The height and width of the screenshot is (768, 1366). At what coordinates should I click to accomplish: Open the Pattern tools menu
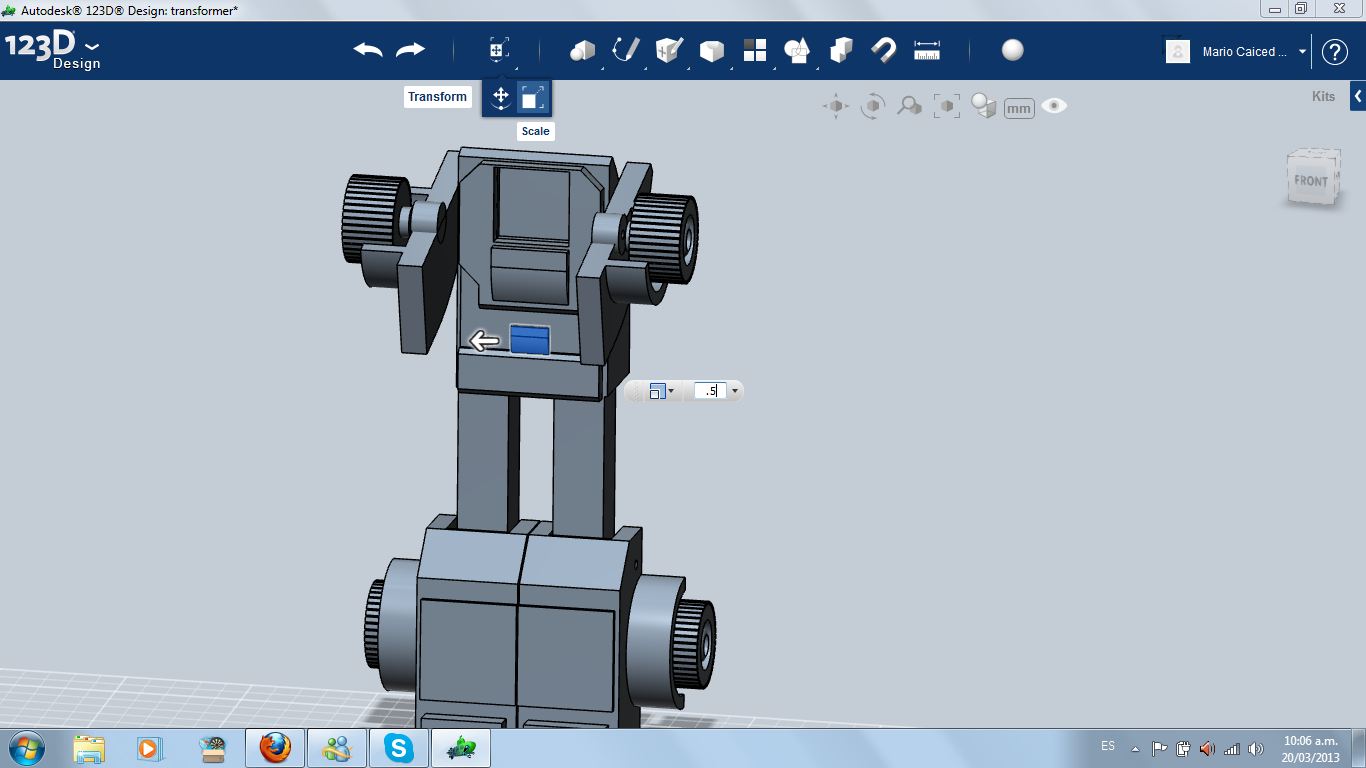pos(755,50)
